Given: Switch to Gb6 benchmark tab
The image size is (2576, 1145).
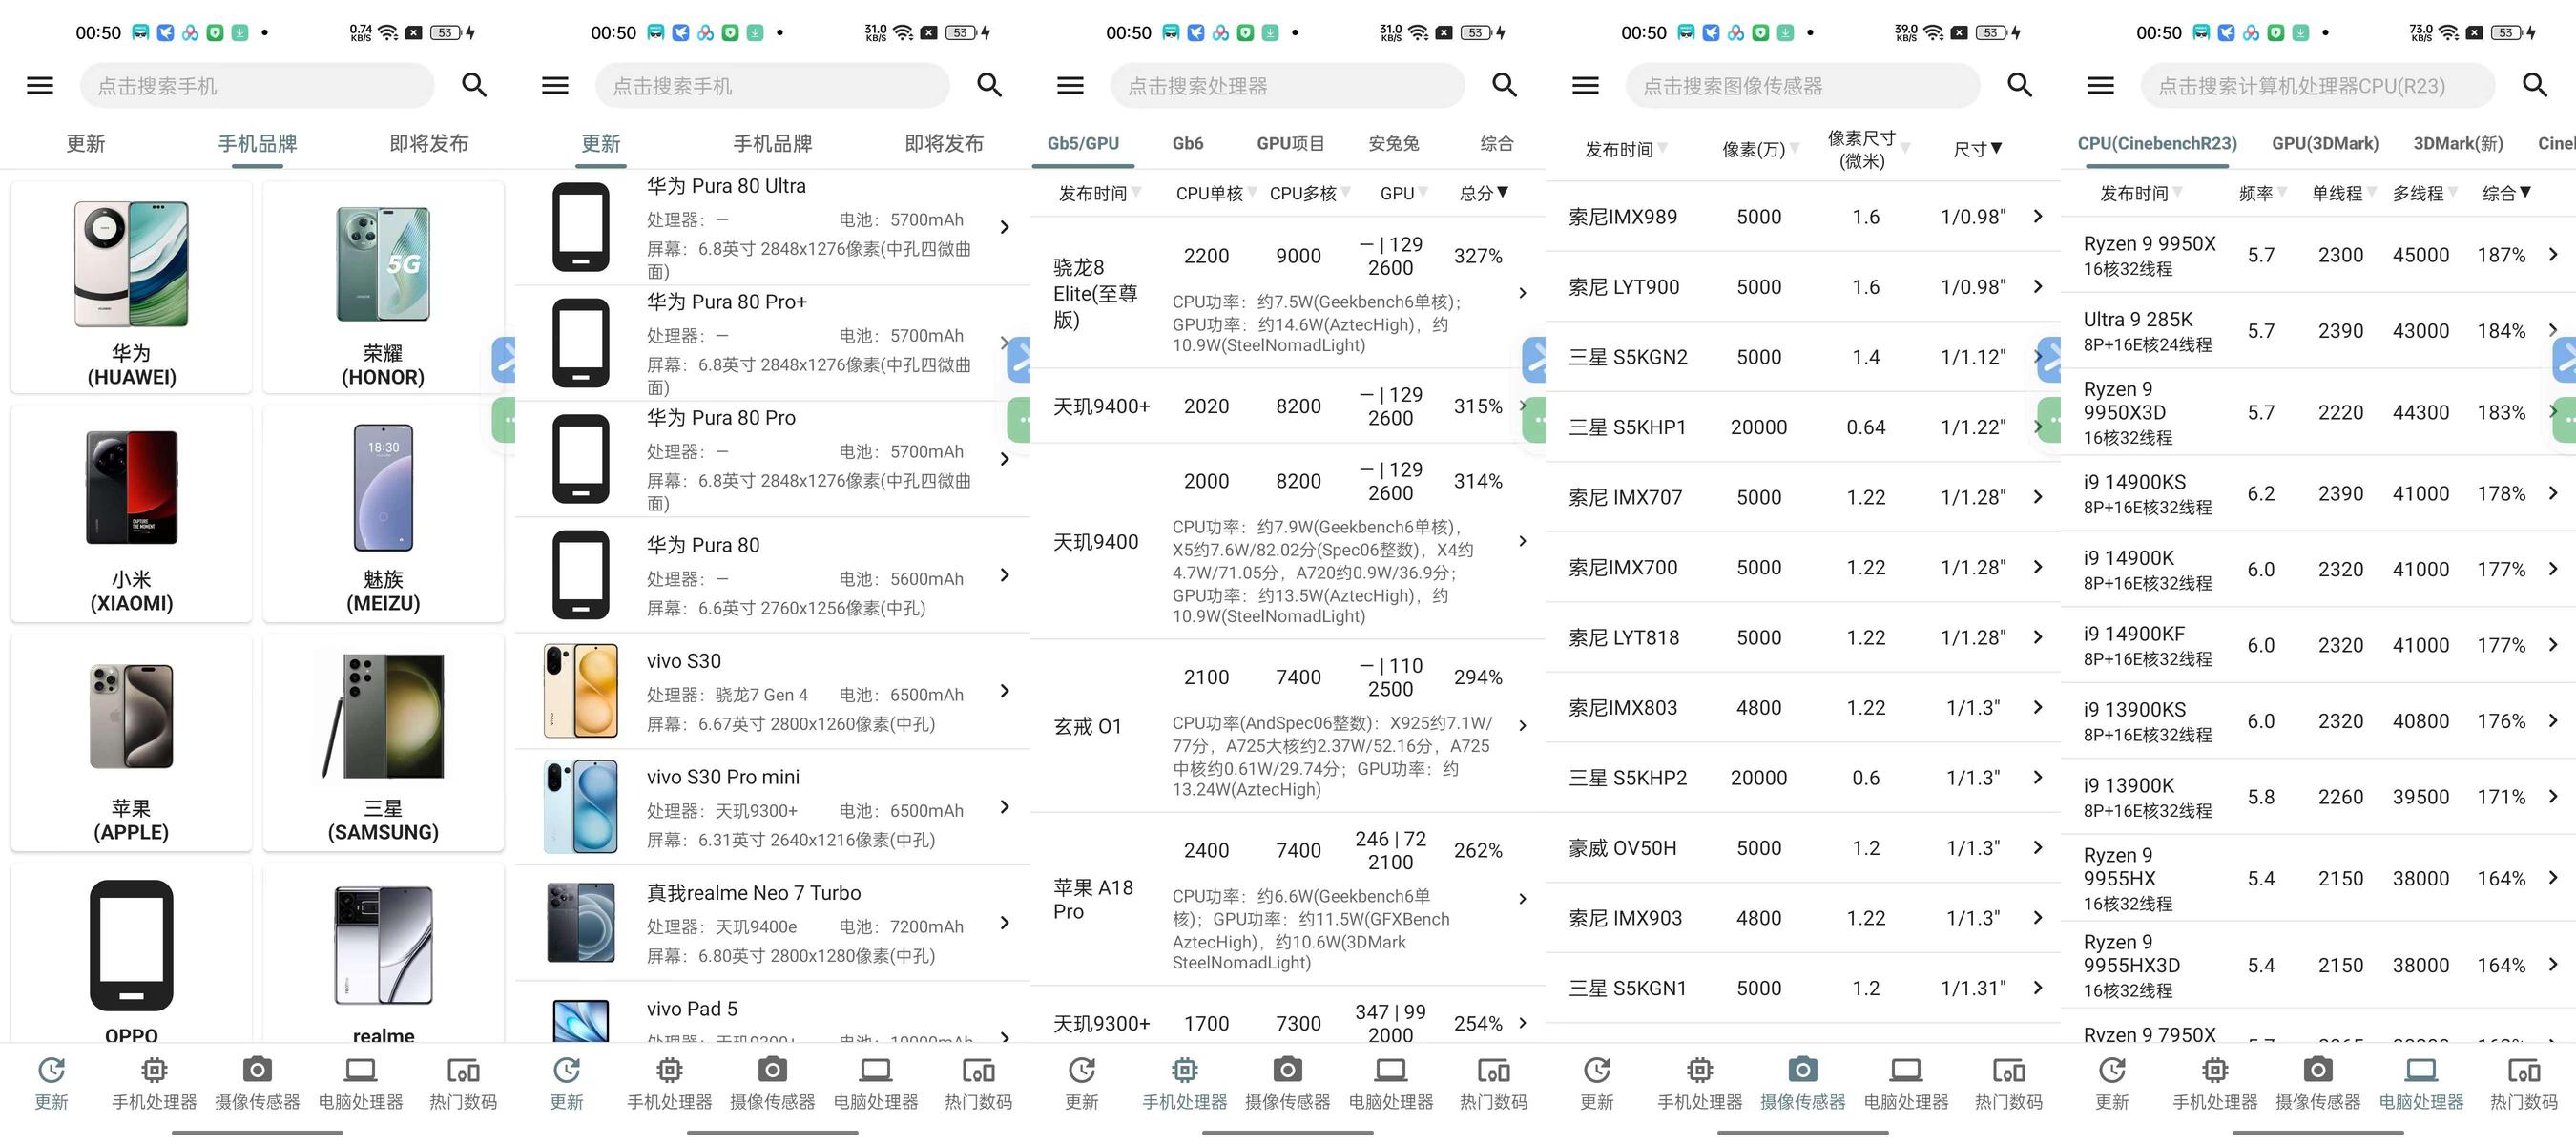Looking at the screenshot, I should click(x=1187, y=144).
